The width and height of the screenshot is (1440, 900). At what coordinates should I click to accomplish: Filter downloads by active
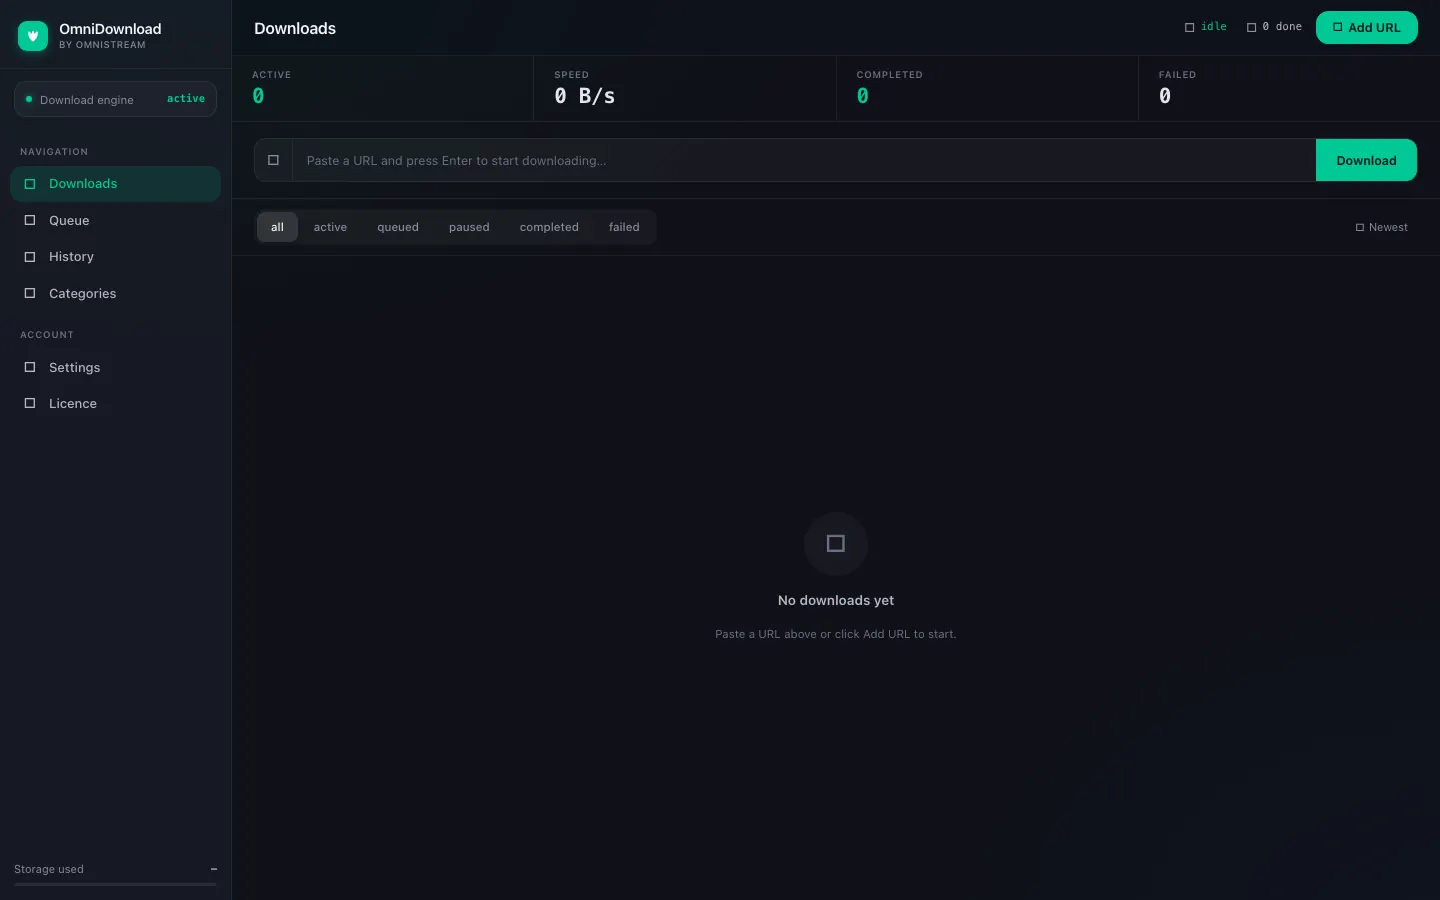pos(330,227)
